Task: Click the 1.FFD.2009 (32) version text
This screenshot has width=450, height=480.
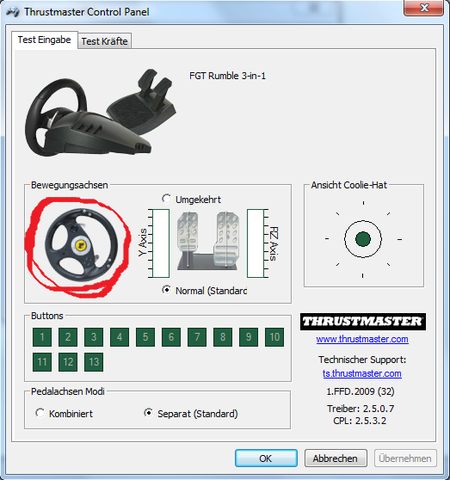Action: click(x=360, y=391)
